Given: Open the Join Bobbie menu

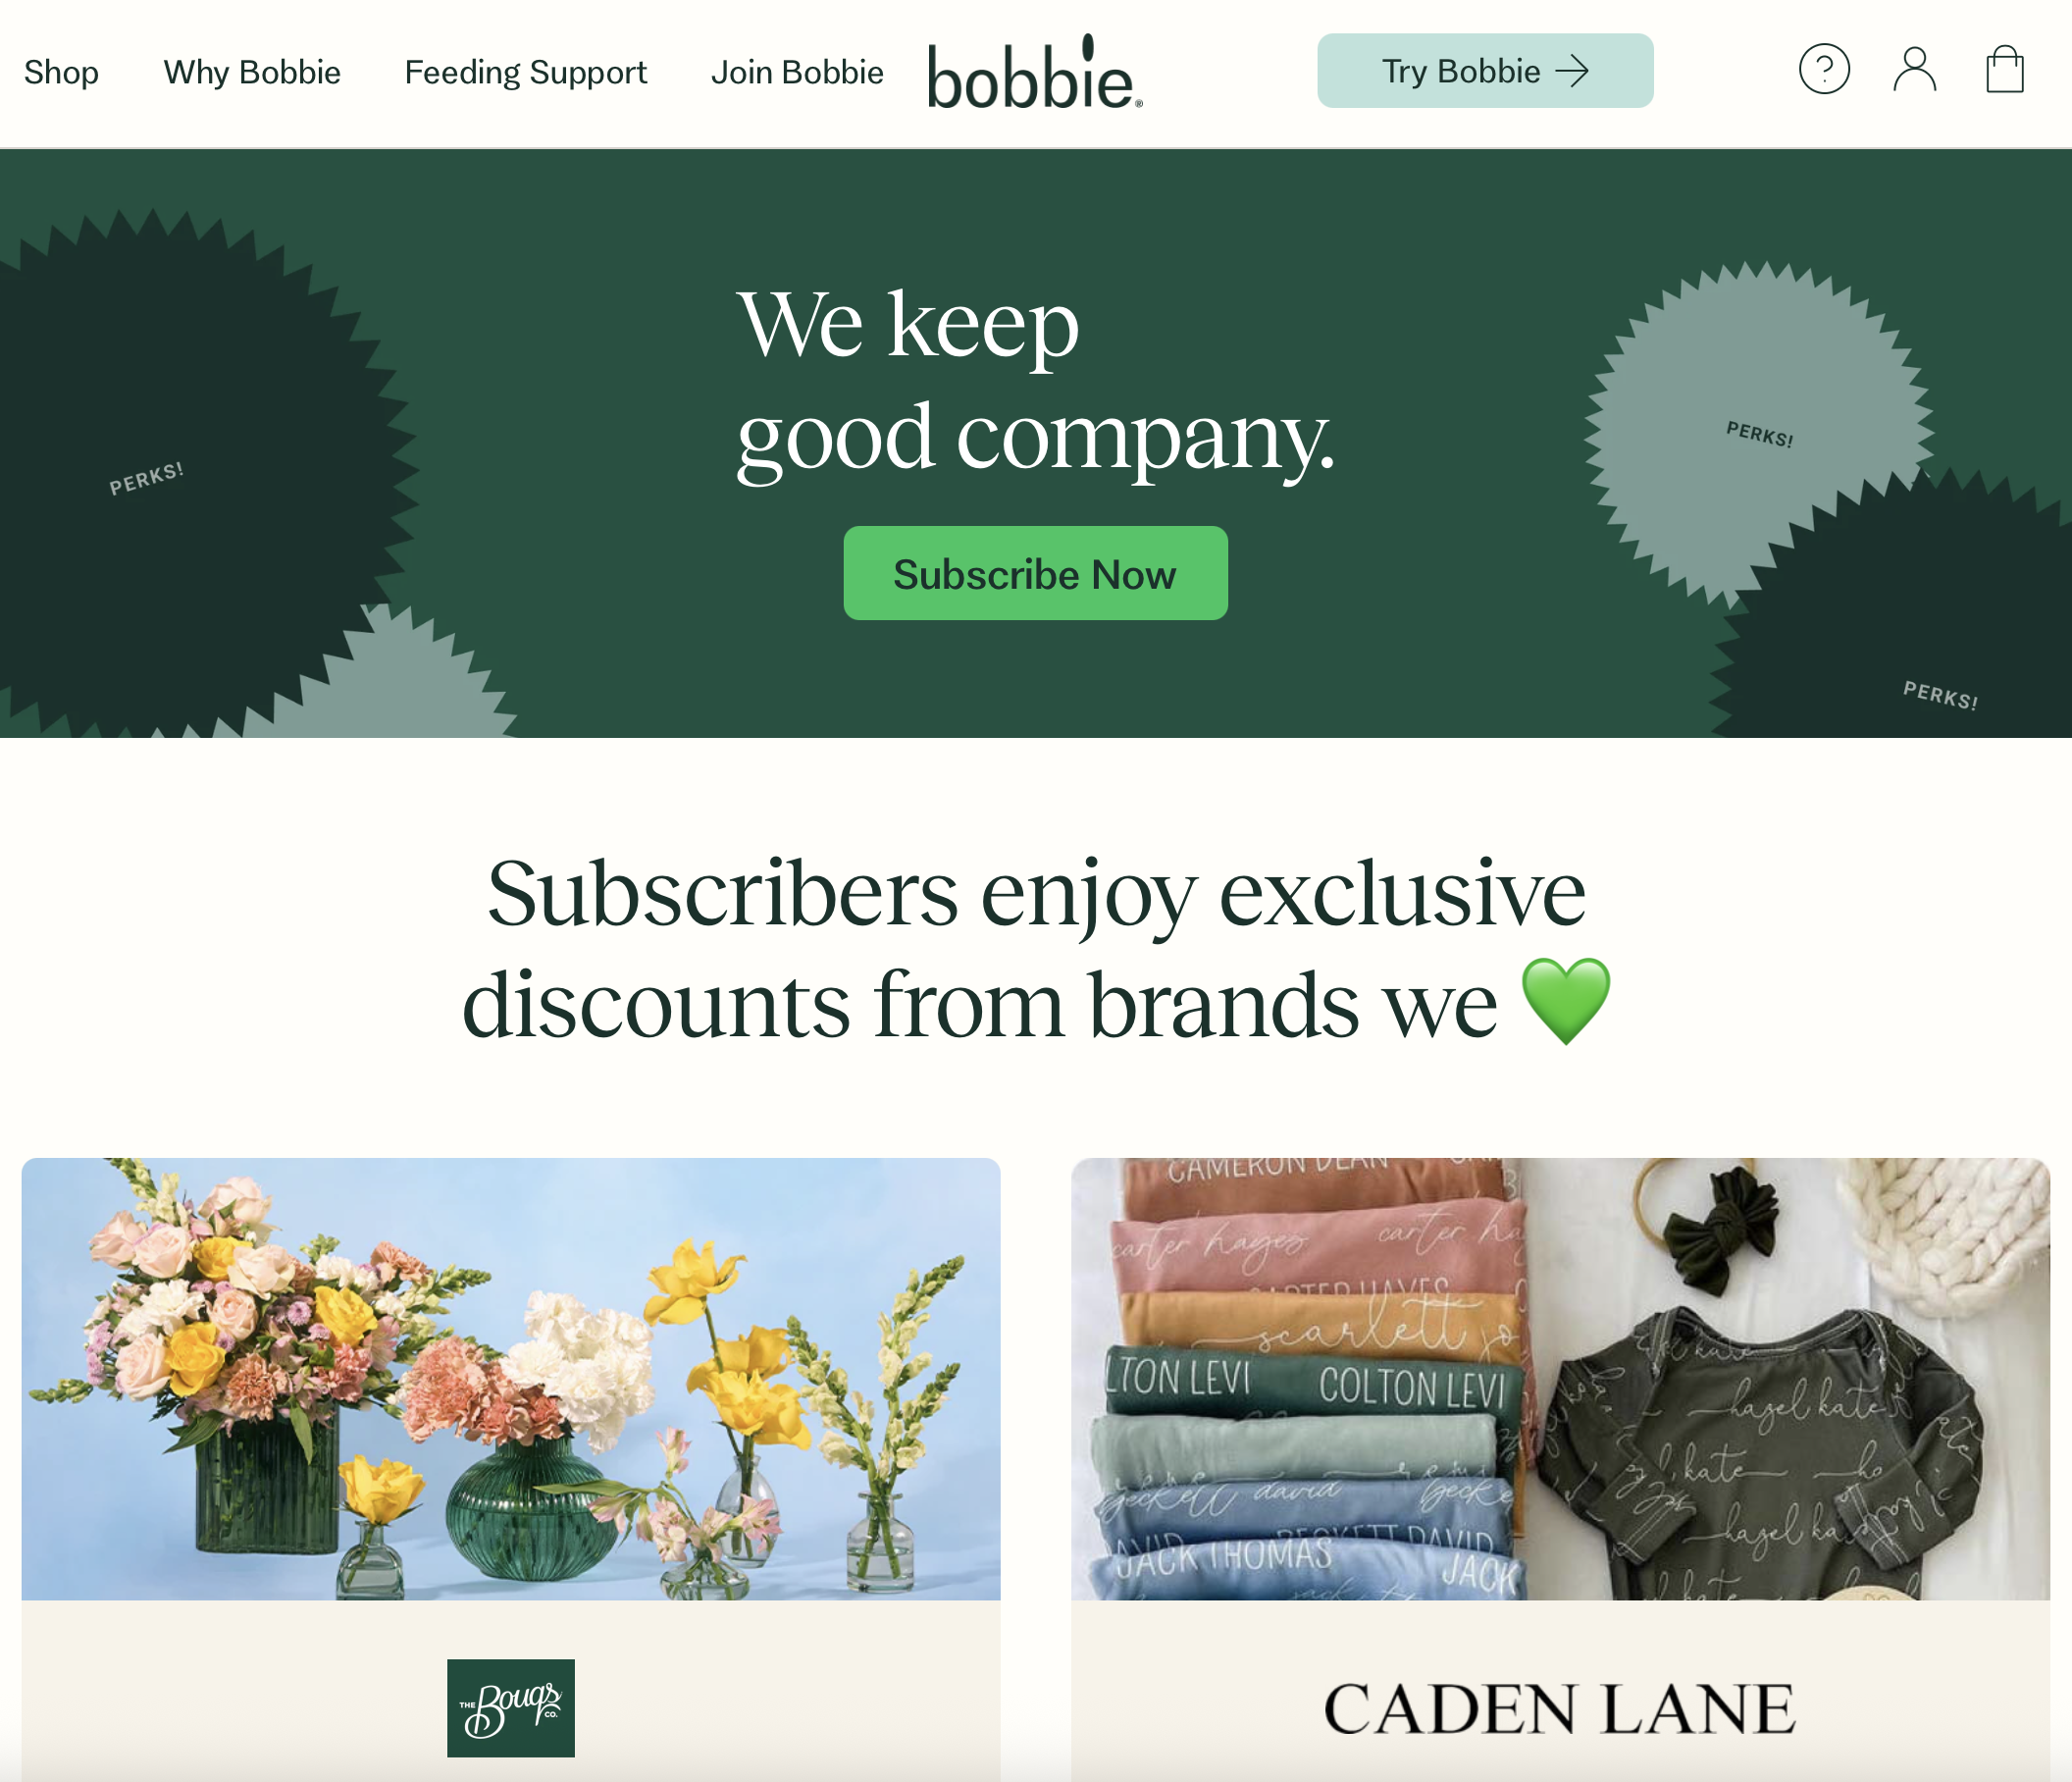Looking at the screenshot, I should click(797, 72).
